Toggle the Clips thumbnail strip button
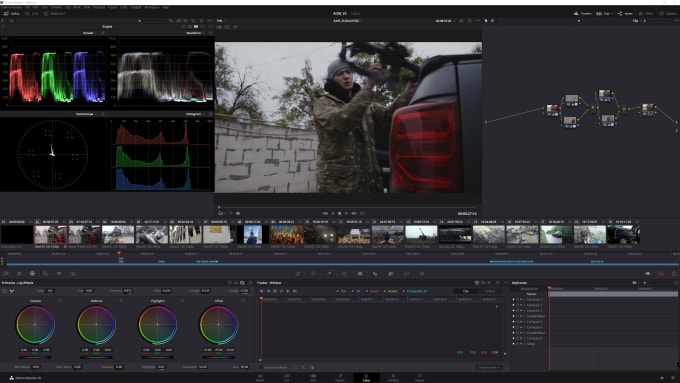This screenshot has width=680, height=383. pos(604,13)
